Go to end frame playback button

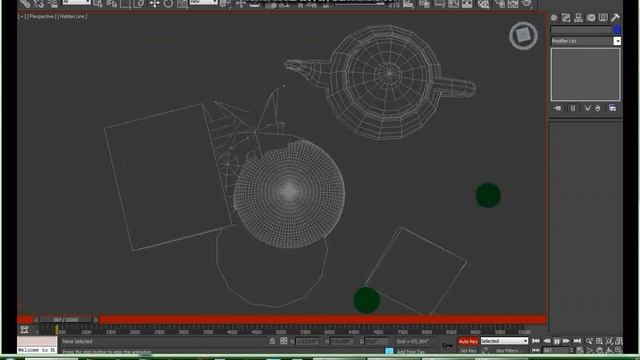coord(577,341)
